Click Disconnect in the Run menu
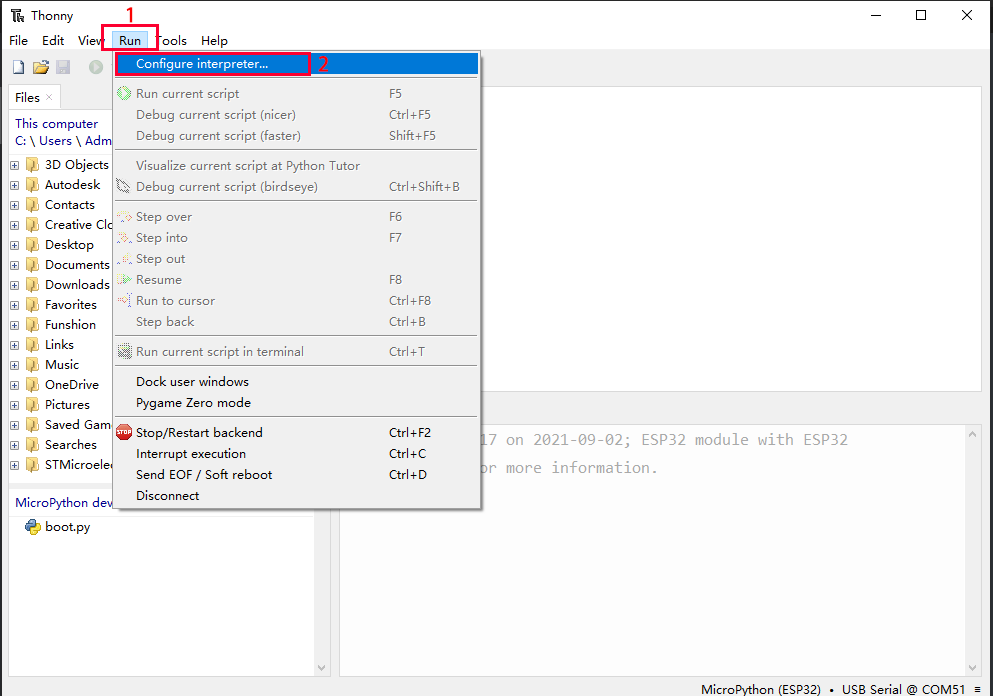The width and height of the screenshot is (993, 696). pos(296,496)
